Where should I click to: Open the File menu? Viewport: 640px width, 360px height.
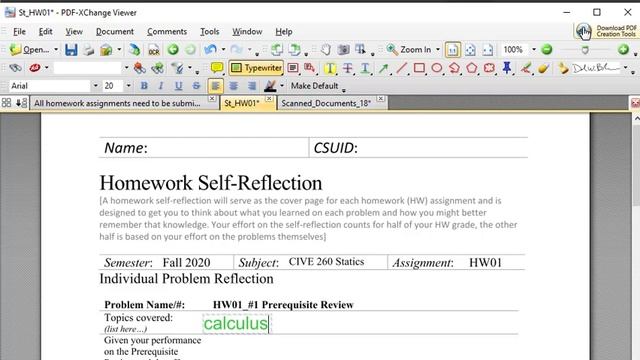point(19,31)
